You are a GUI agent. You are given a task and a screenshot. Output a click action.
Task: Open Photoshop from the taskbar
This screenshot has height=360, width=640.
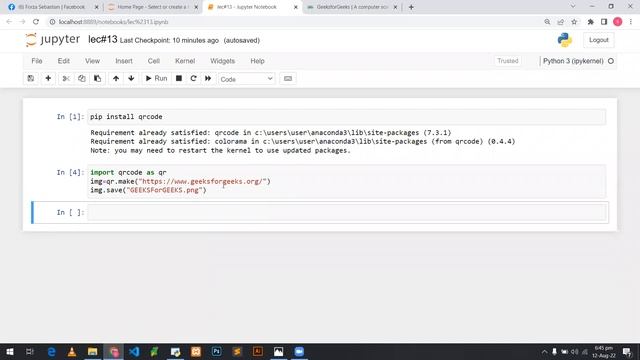216,351
